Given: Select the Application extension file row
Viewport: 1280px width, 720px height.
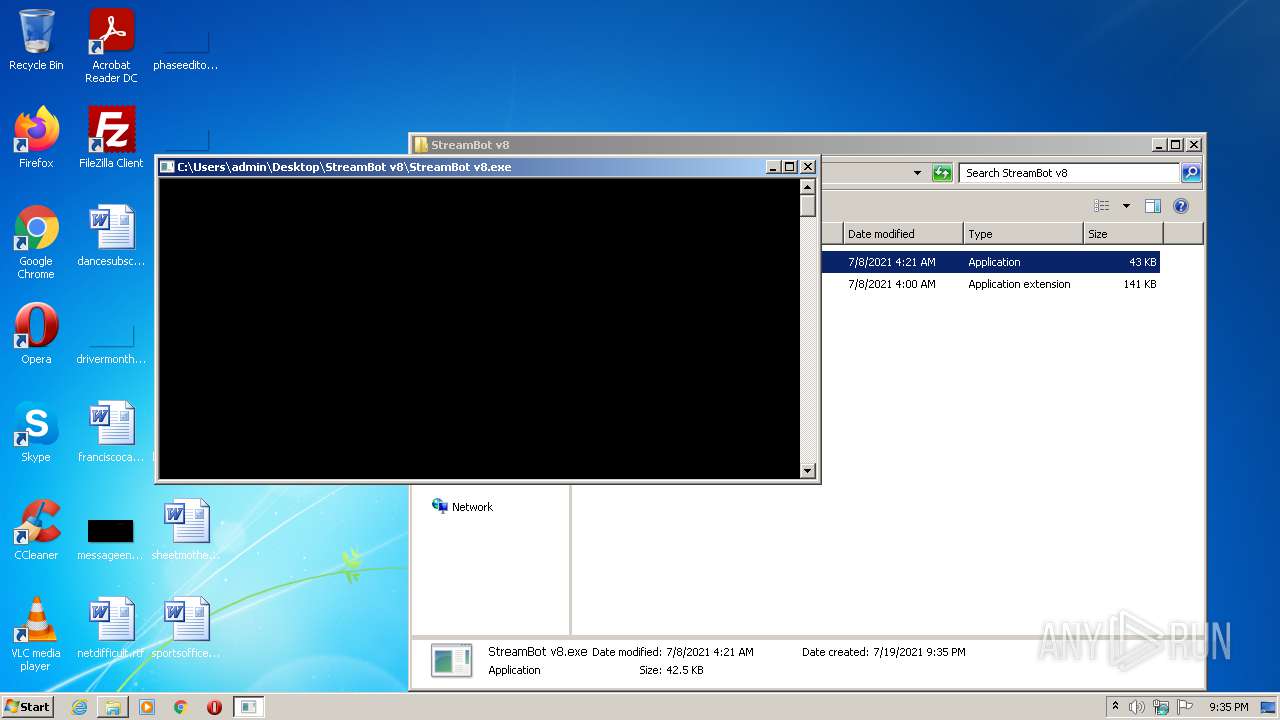Looking at the screenshot, I should tap(990, 284).
